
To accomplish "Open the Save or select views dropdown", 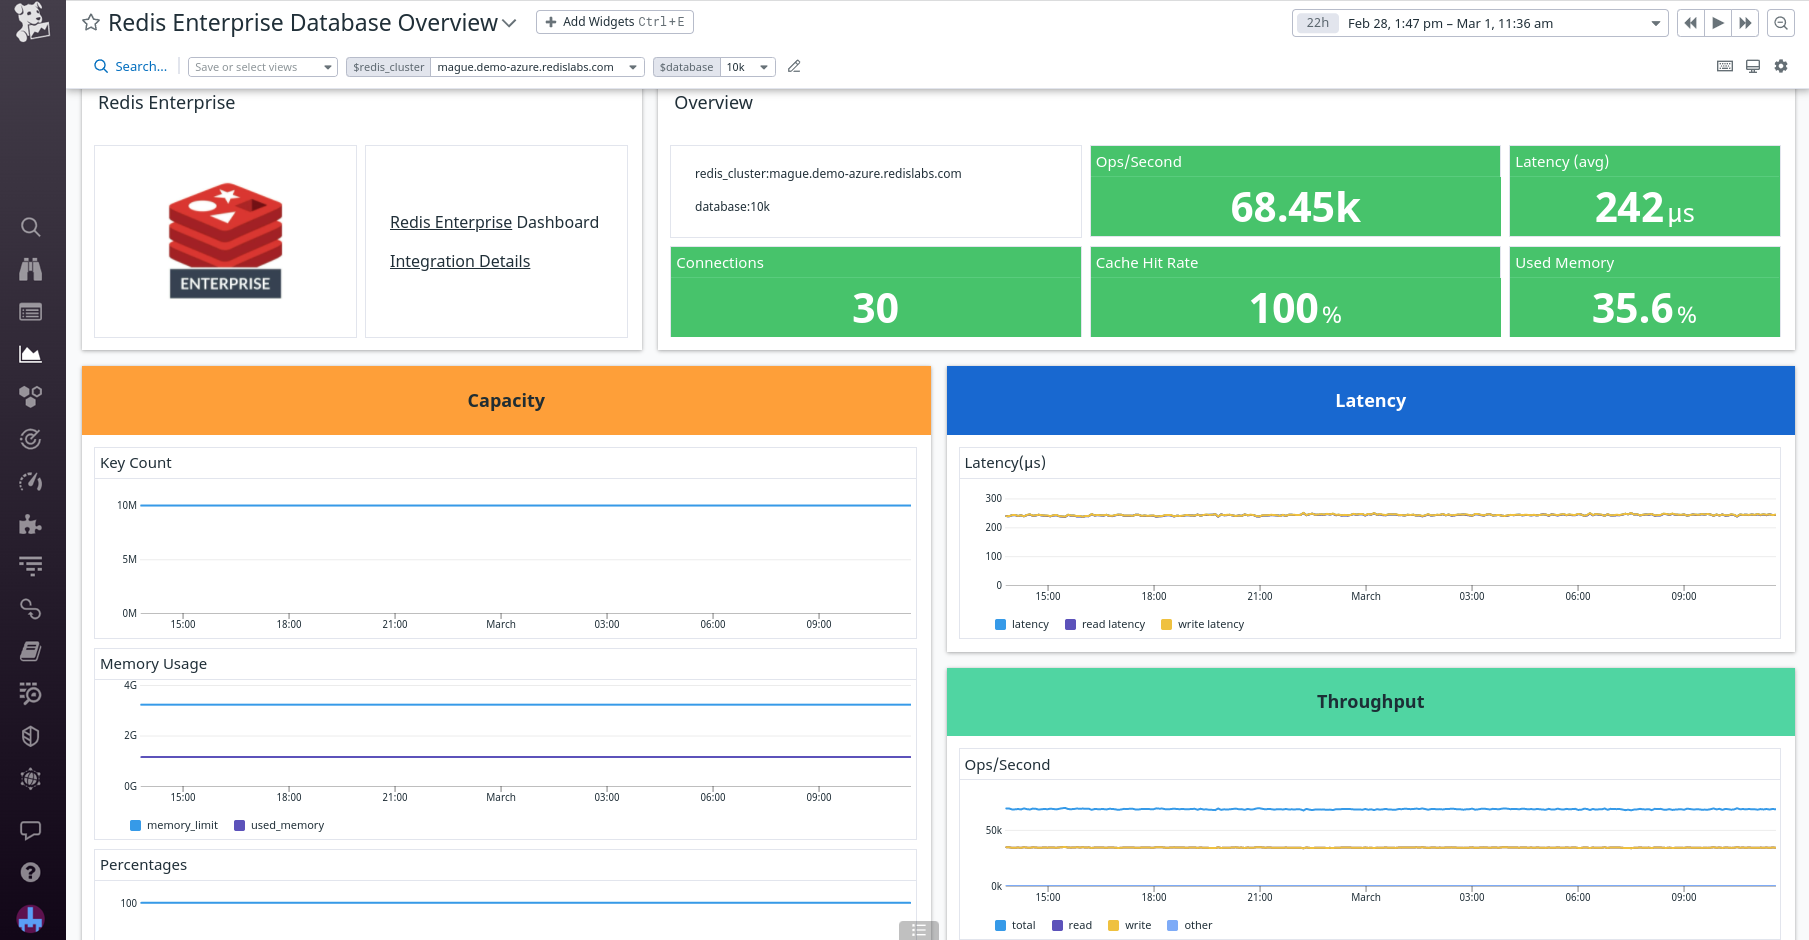I will tap(262, 67).
